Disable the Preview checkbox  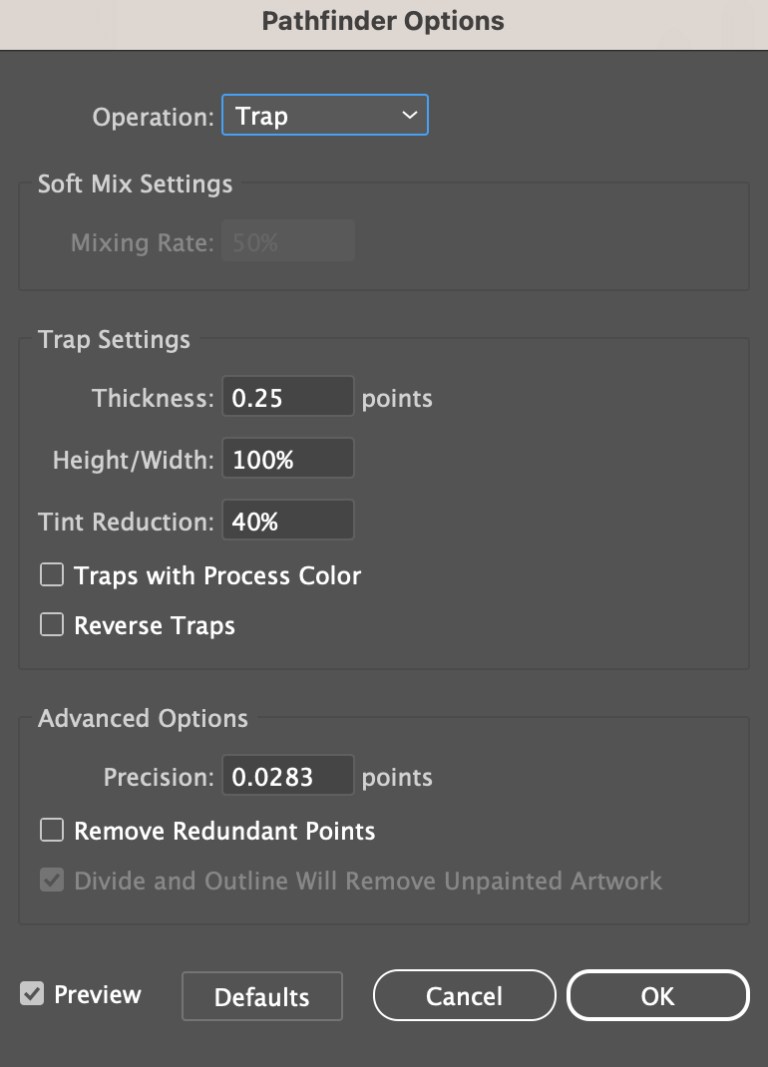[32, 993]
